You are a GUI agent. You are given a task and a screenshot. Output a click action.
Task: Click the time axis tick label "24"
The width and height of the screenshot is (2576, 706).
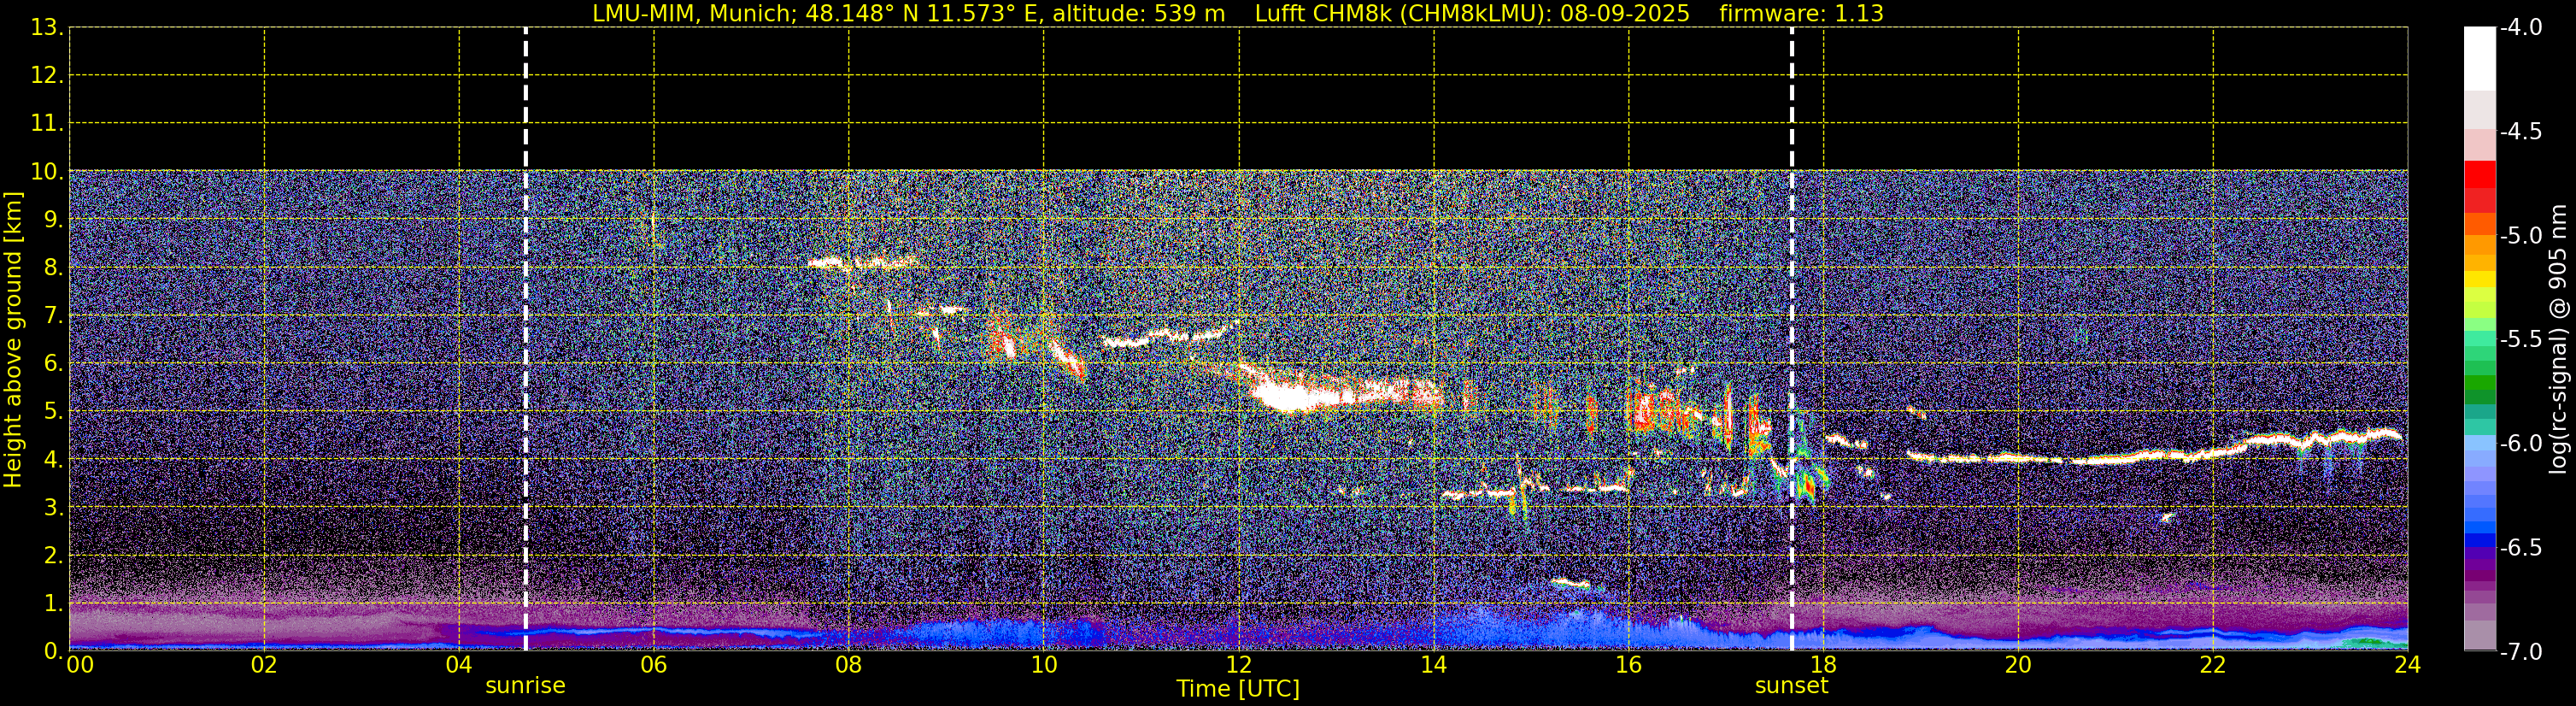pos(2408,665)
